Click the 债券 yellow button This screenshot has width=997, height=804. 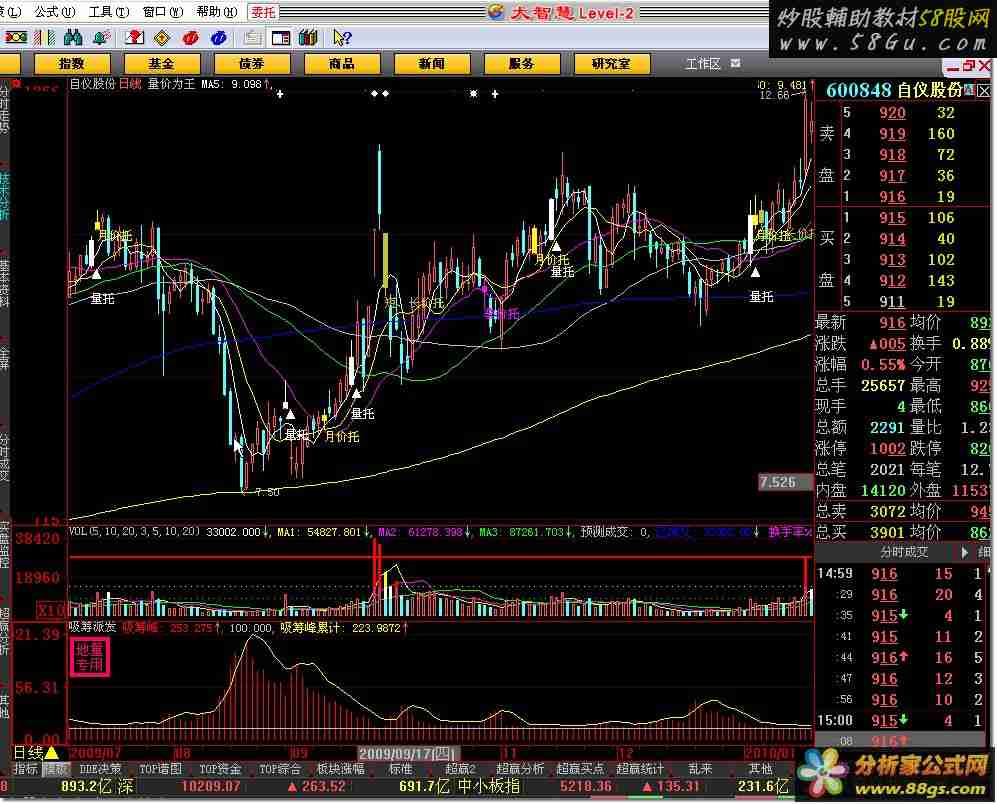[252, 64]
